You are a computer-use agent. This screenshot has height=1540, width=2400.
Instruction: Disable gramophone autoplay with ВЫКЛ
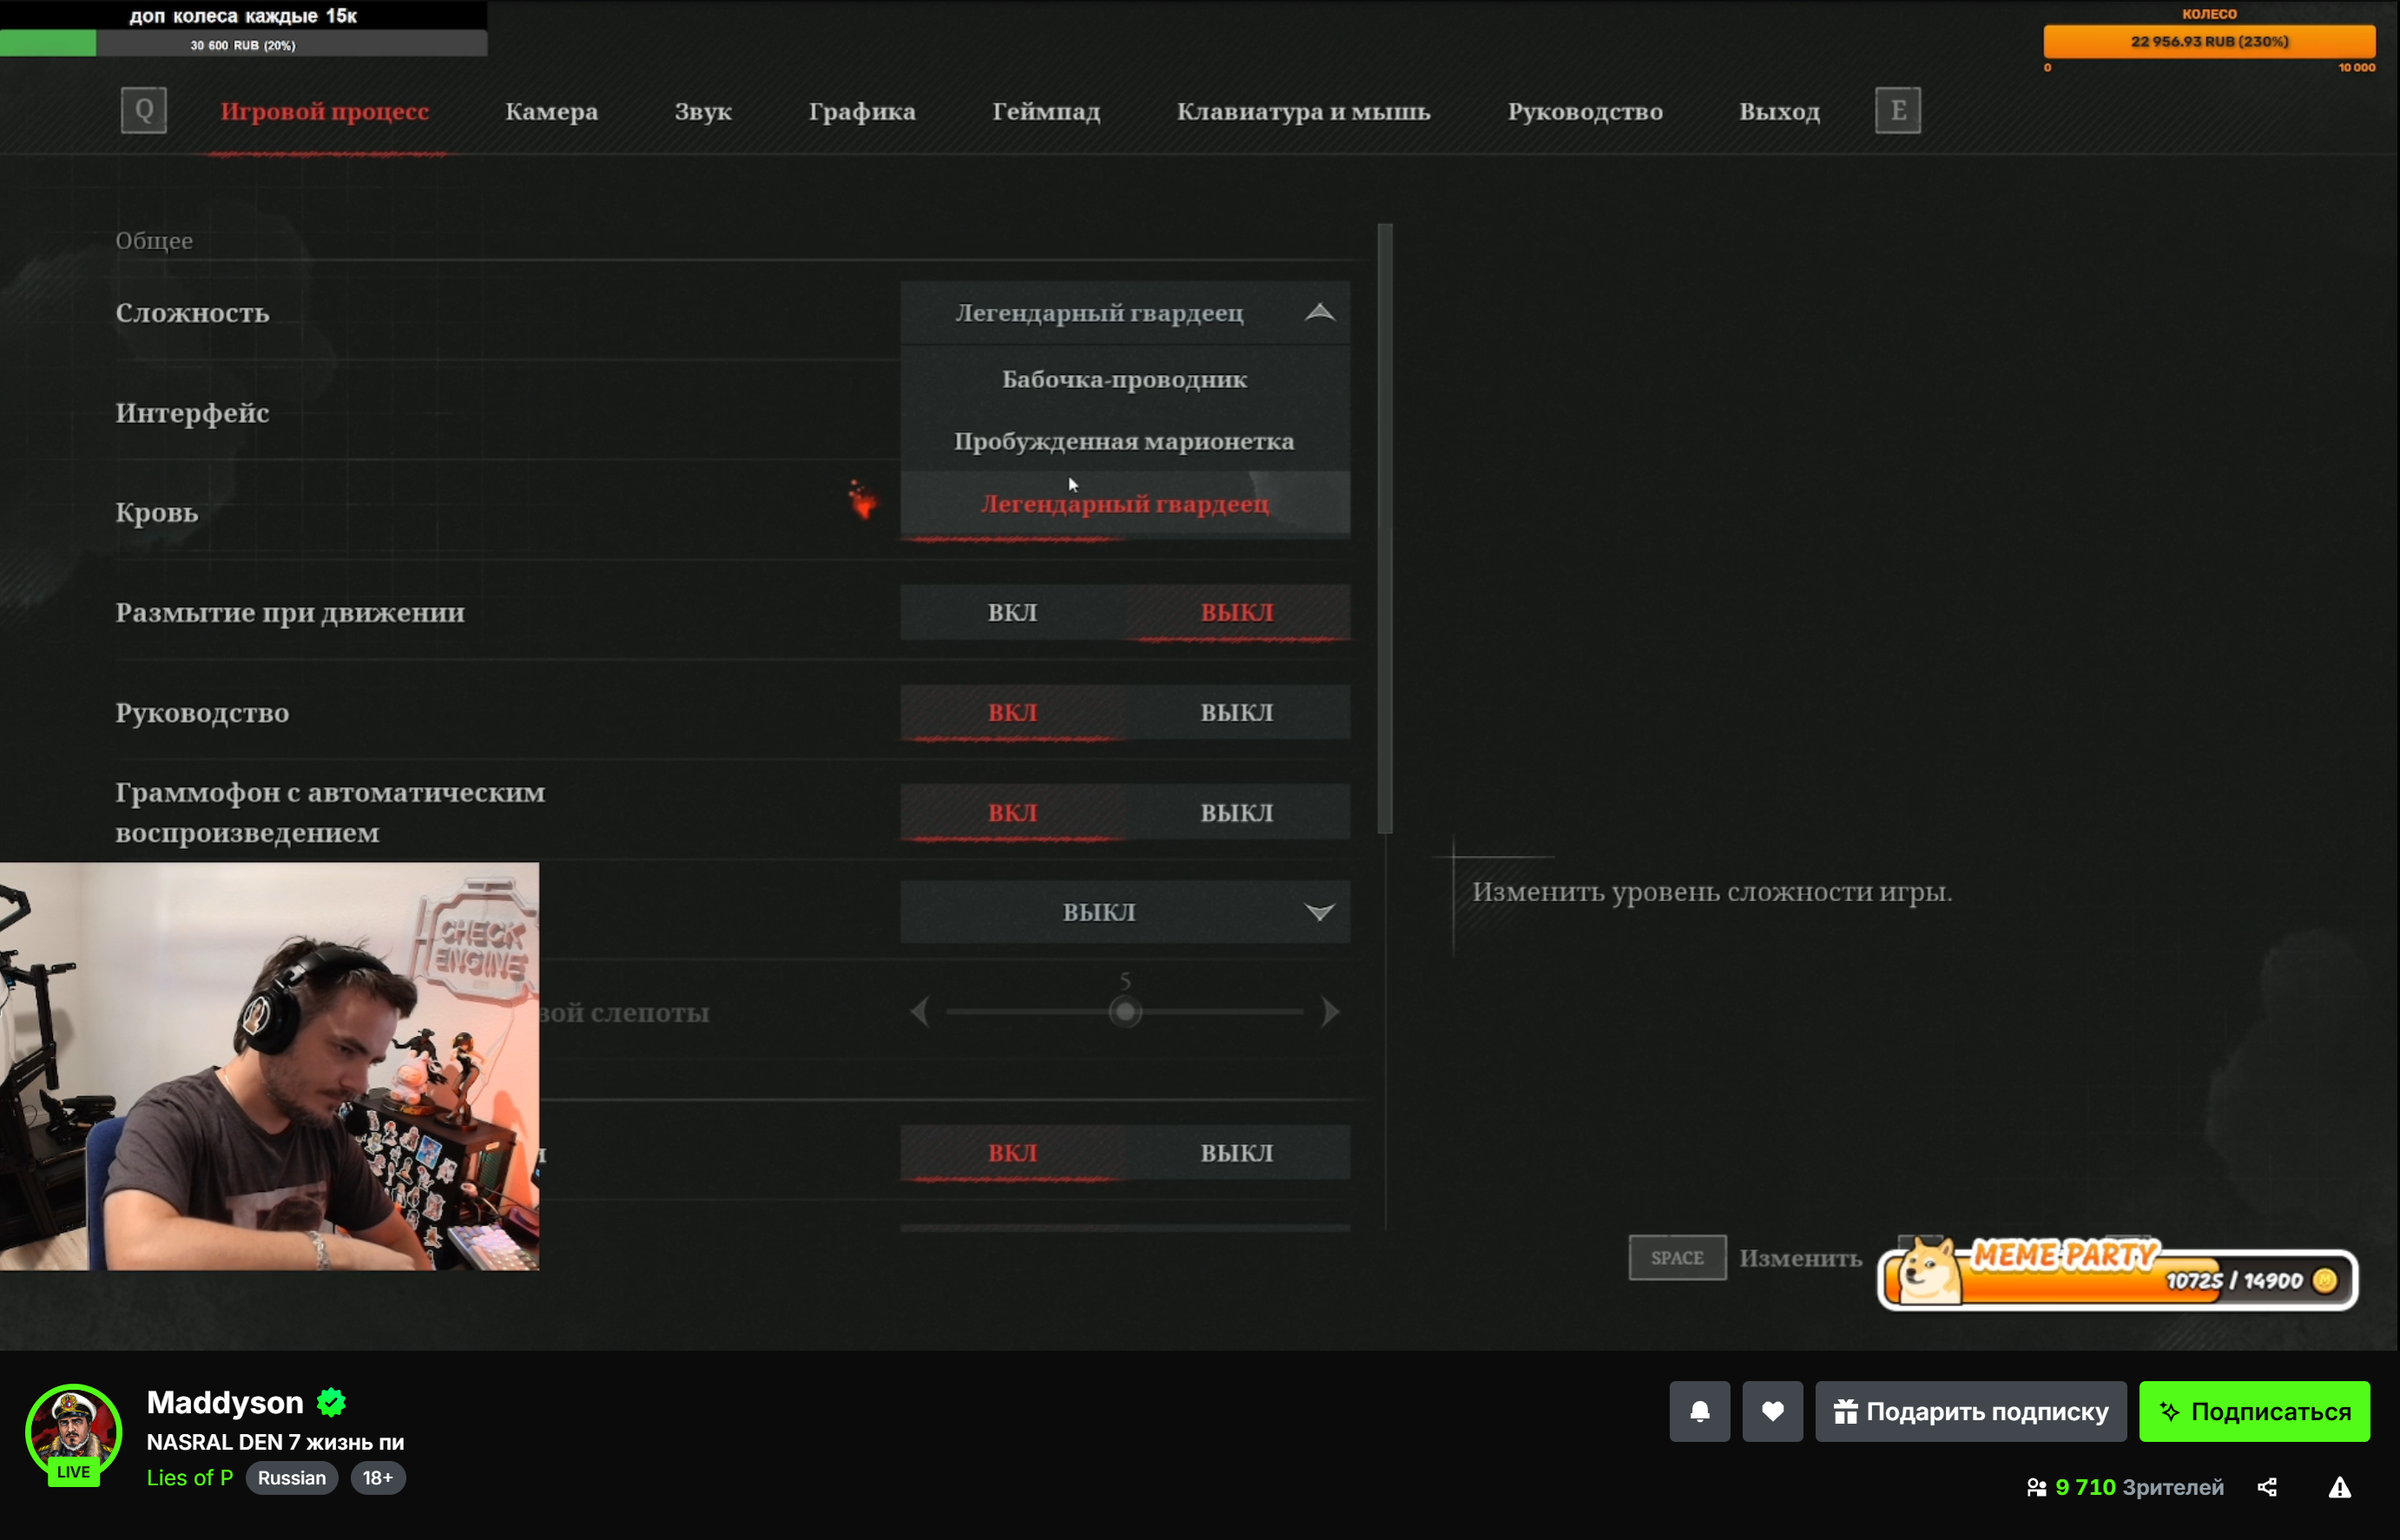[1236, 812]
